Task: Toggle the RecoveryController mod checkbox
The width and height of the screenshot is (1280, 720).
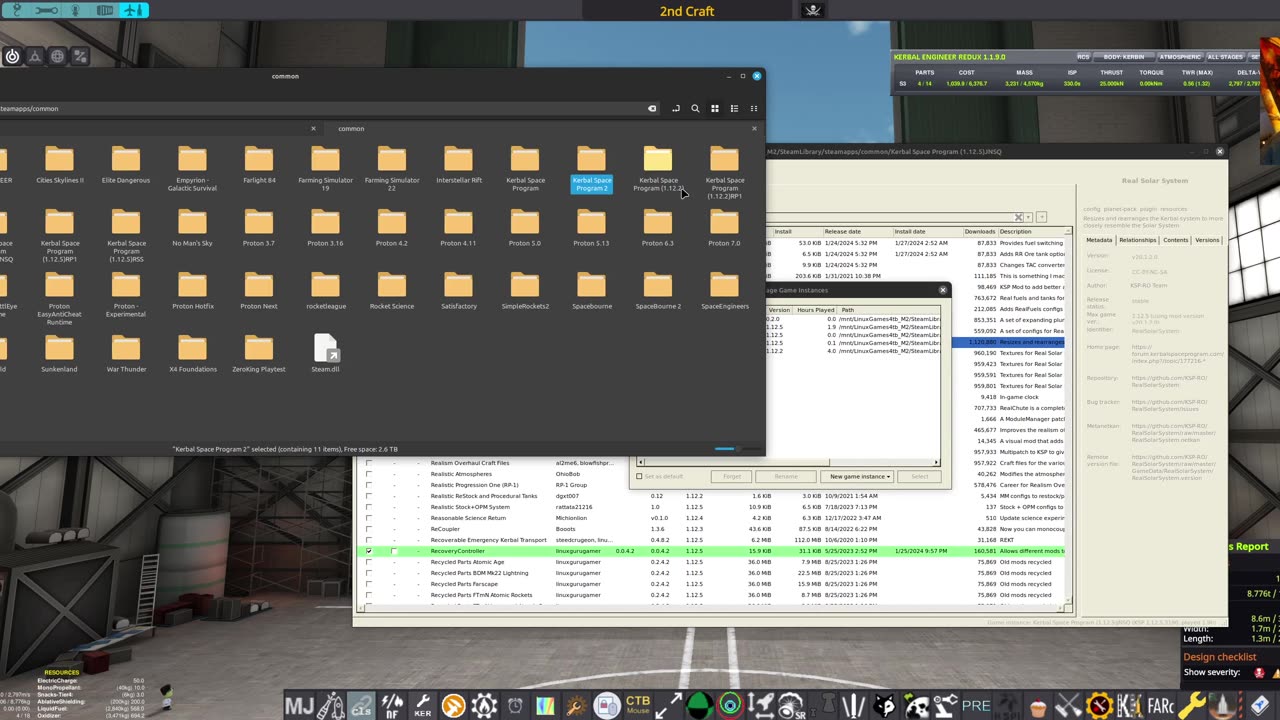Action: 369,551
